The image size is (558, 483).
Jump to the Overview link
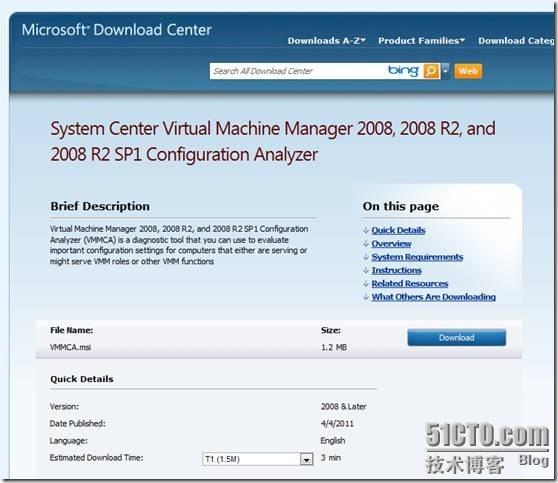(391, 244)
